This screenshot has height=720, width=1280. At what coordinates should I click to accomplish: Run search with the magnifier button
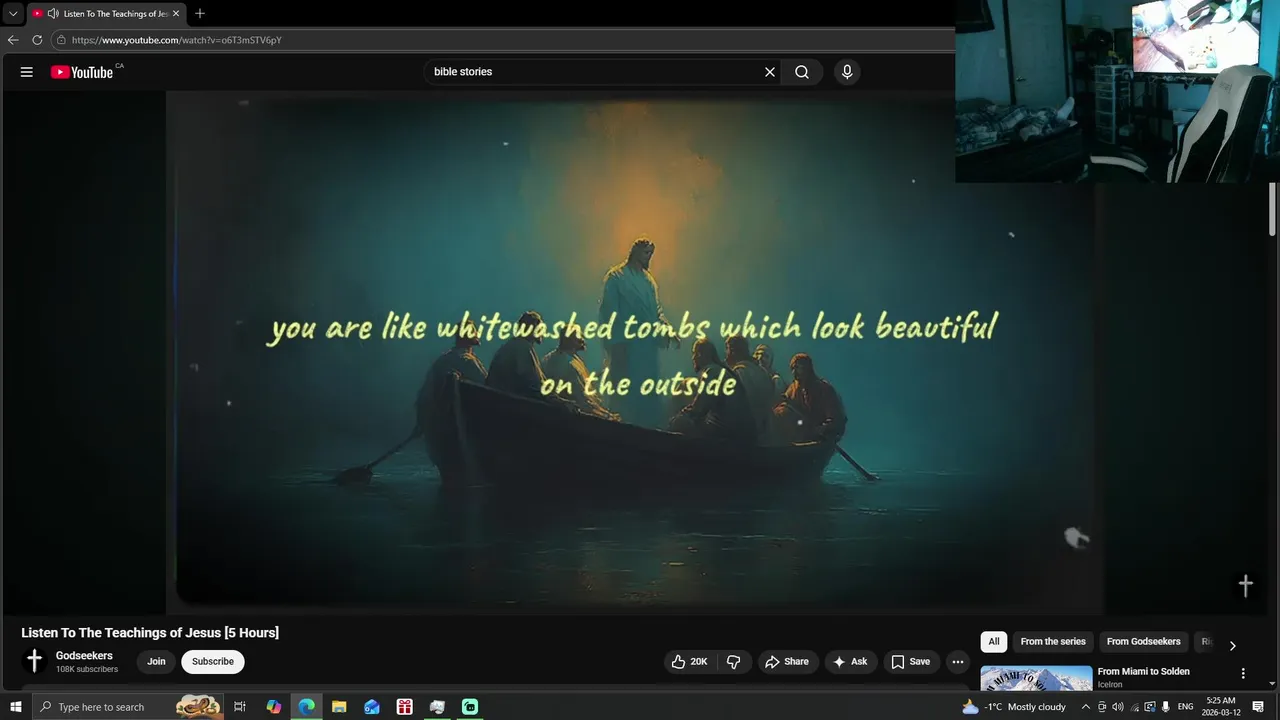[802, 72]
